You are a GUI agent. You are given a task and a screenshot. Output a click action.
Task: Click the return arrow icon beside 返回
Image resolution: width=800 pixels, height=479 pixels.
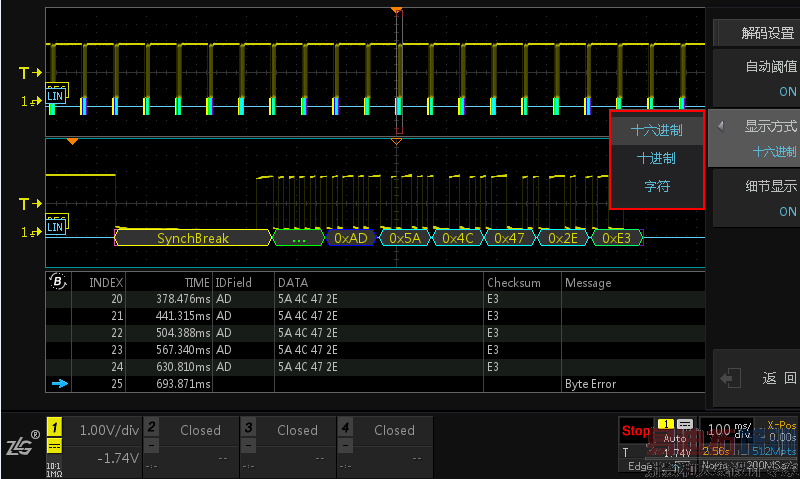(733, 378)
